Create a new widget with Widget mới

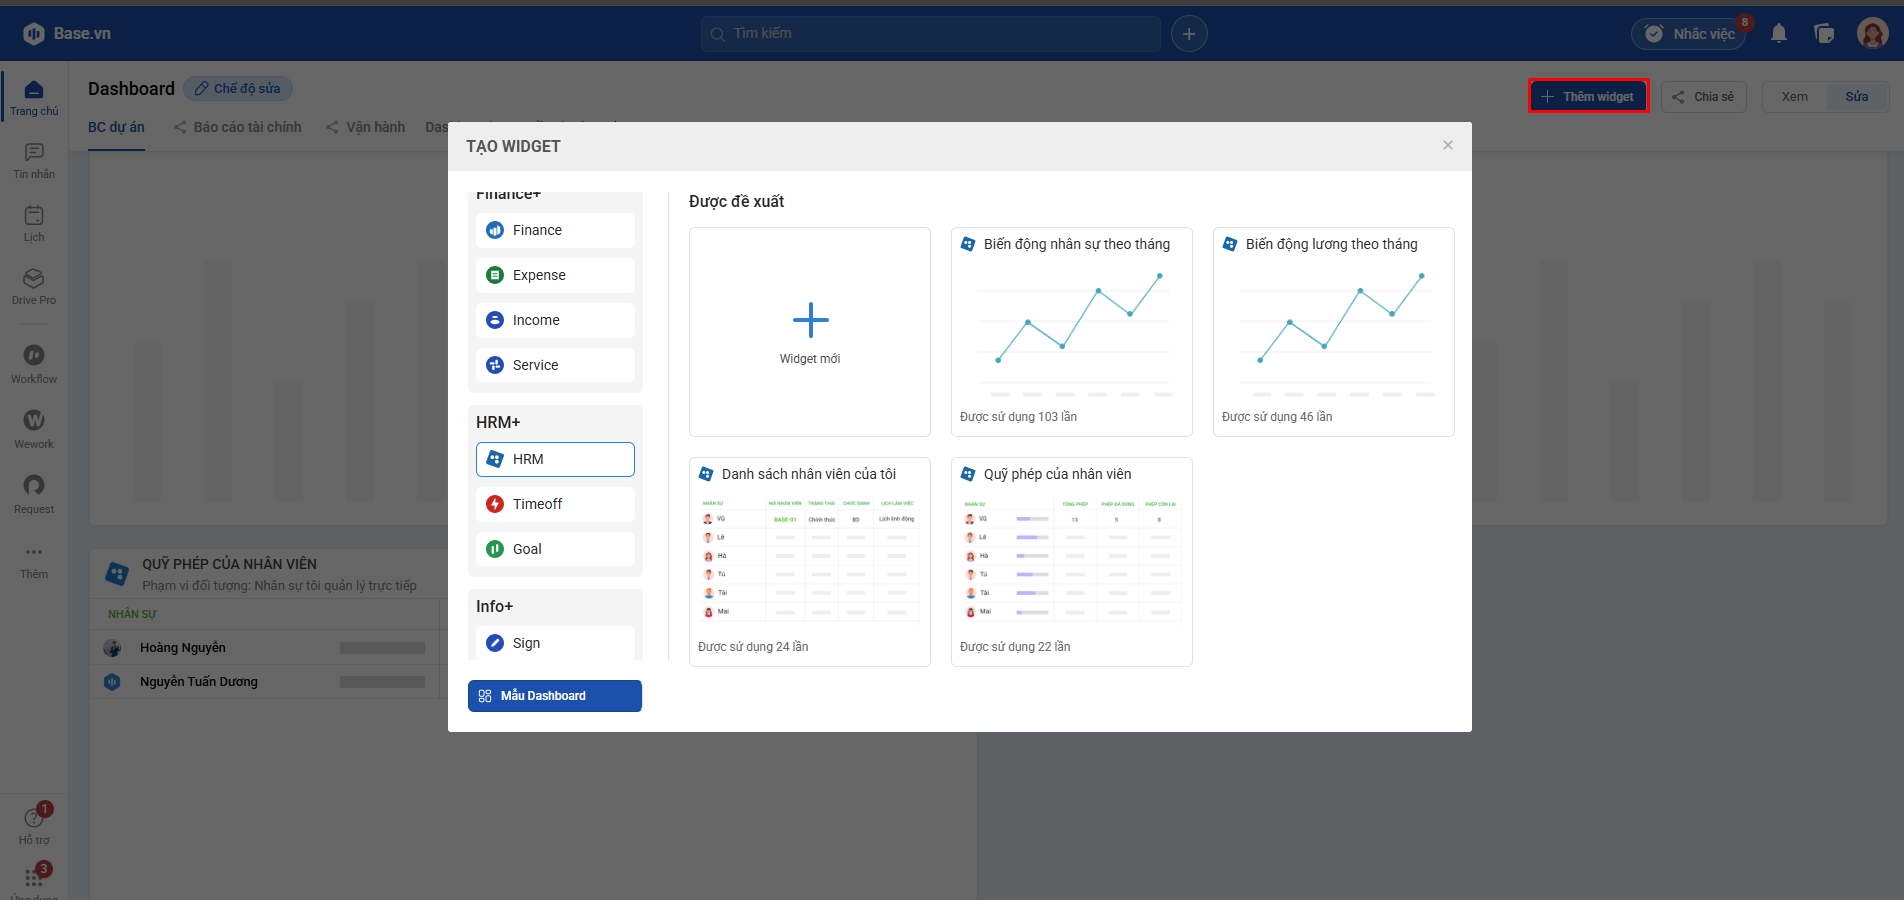coord(810,332)
